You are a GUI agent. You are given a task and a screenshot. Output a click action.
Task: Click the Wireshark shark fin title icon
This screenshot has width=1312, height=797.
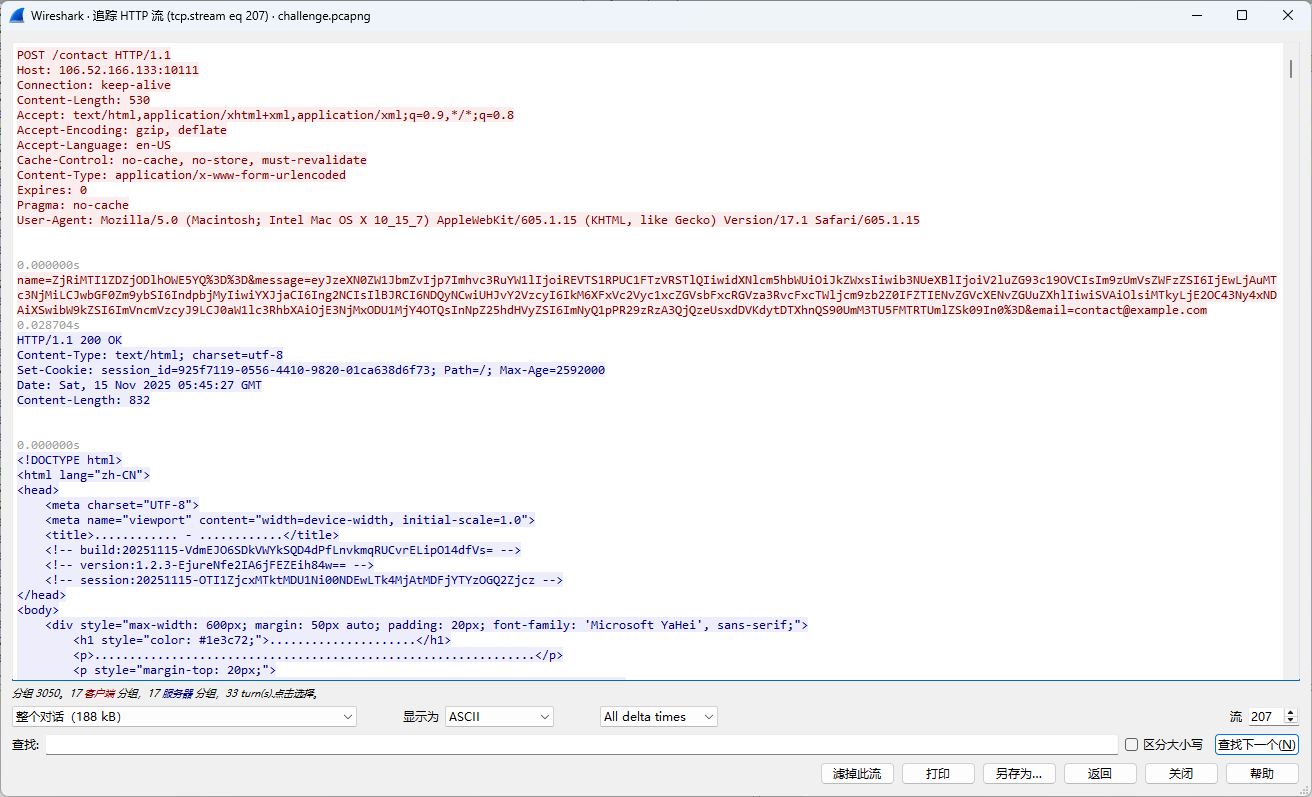coord(16,16)
